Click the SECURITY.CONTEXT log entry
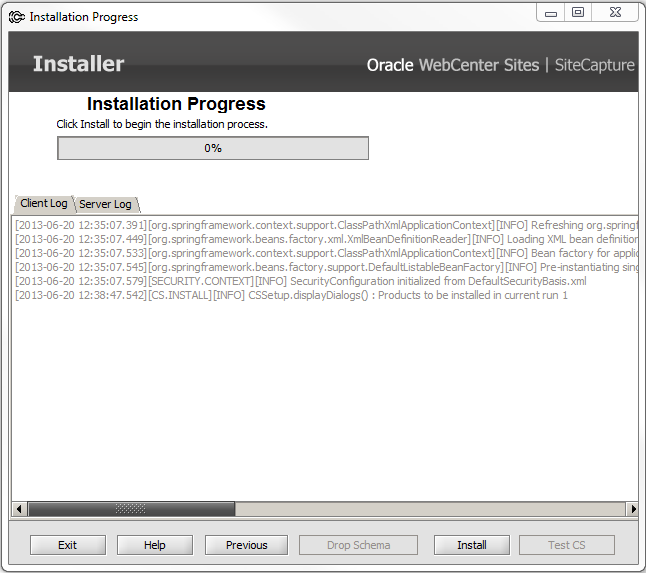 301,281
